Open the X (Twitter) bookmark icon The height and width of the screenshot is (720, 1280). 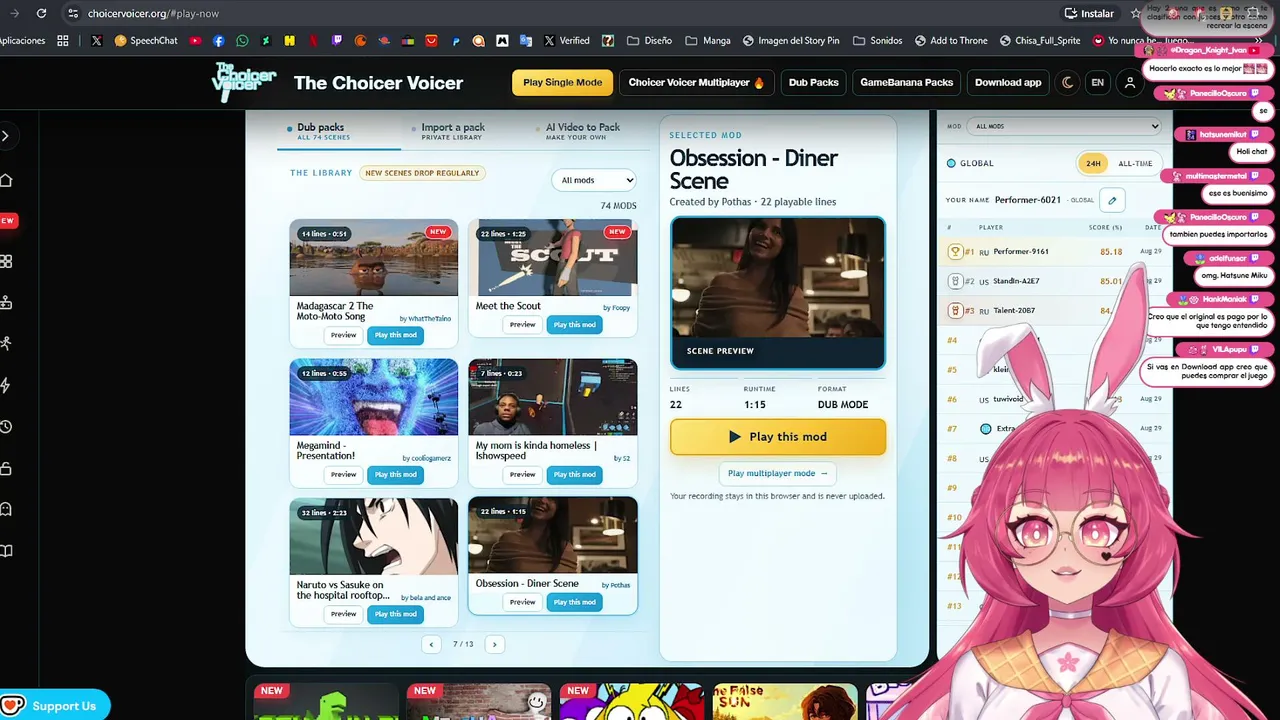[x=96, y=41]
